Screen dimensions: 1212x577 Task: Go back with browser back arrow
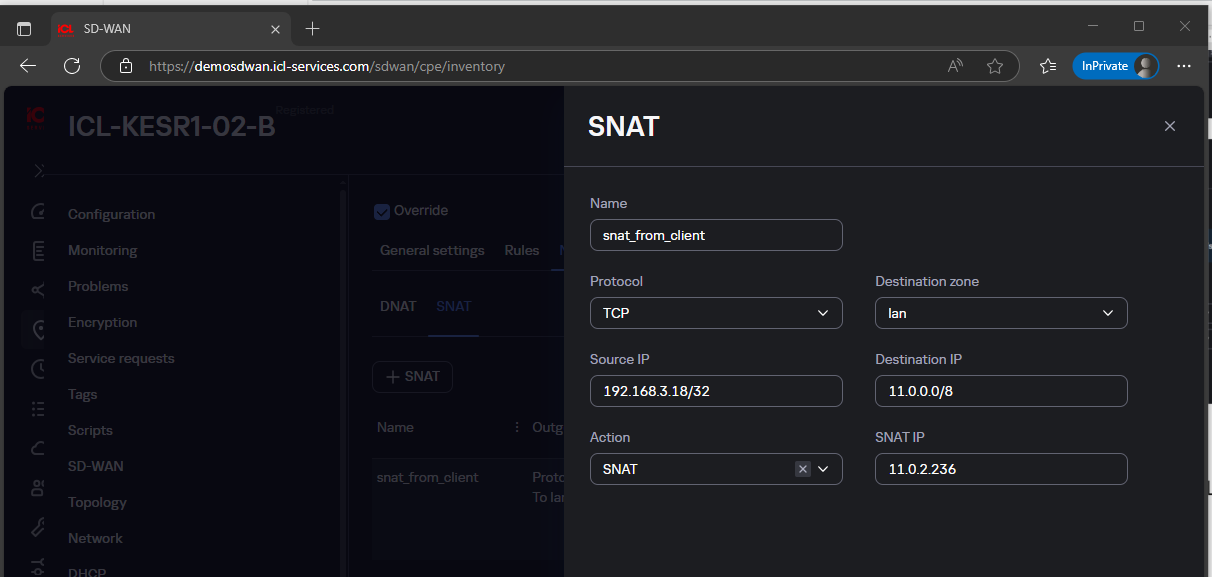coord(28,66)
